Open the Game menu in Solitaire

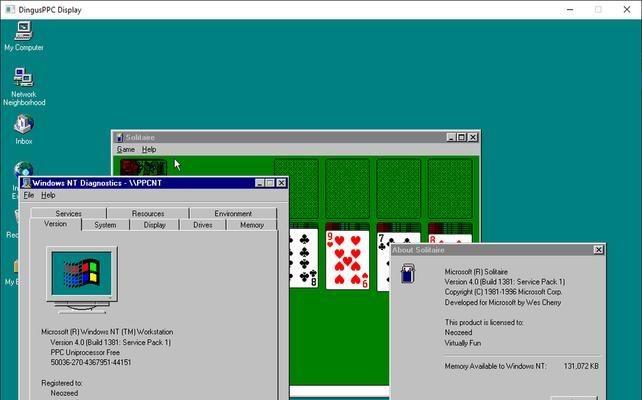[126, 149]
